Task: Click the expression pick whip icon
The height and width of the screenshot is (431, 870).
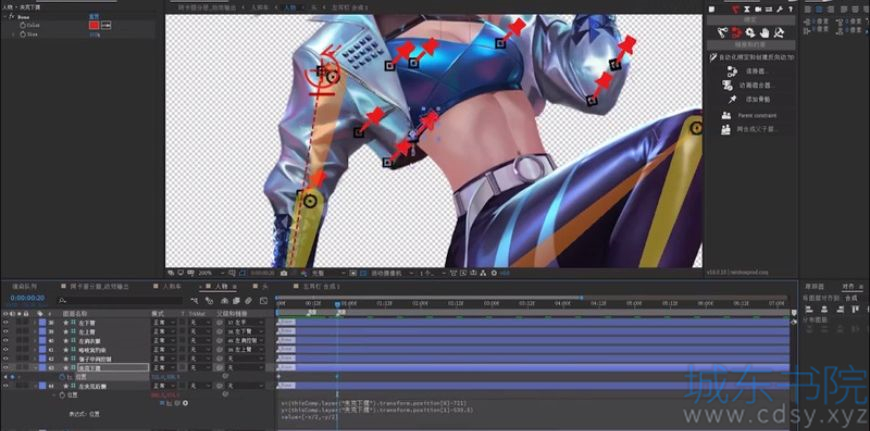Action: [177, 403]
